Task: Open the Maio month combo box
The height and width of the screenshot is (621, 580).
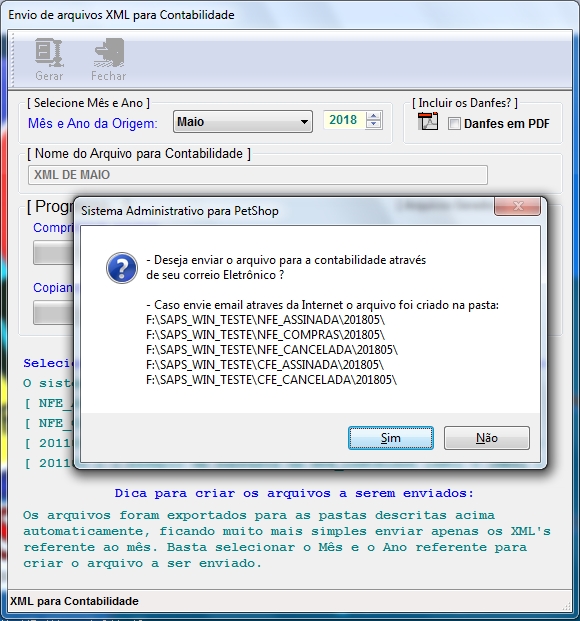Action: (243, 122)
